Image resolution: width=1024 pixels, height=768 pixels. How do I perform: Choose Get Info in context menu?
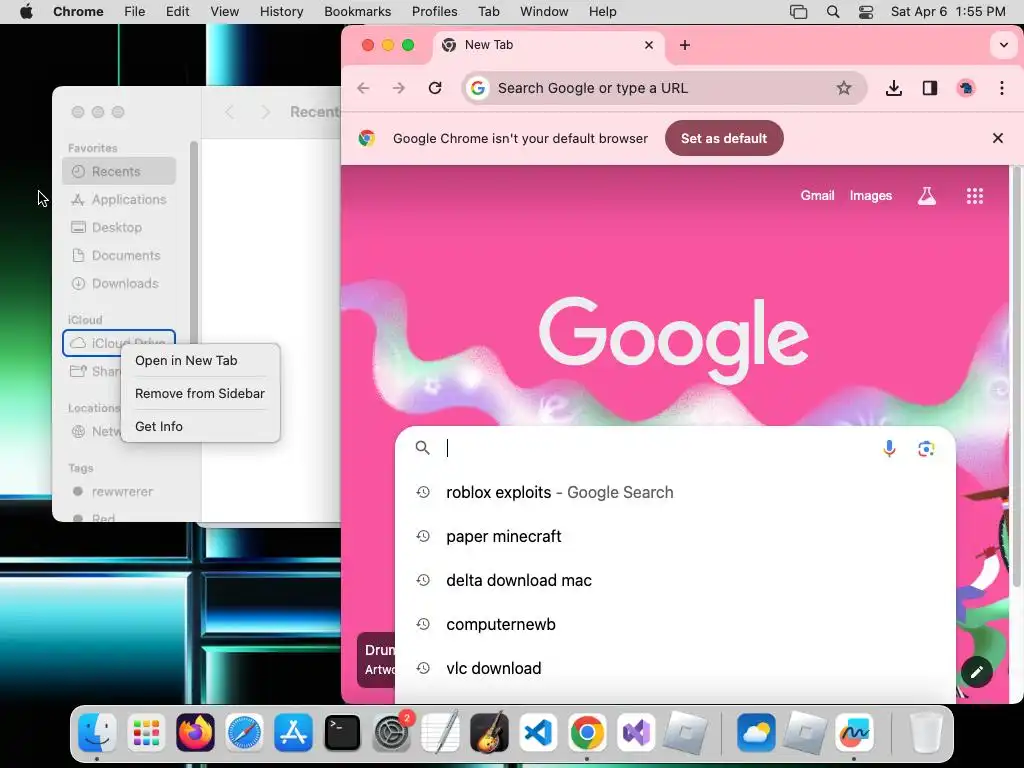coord(200,426)
